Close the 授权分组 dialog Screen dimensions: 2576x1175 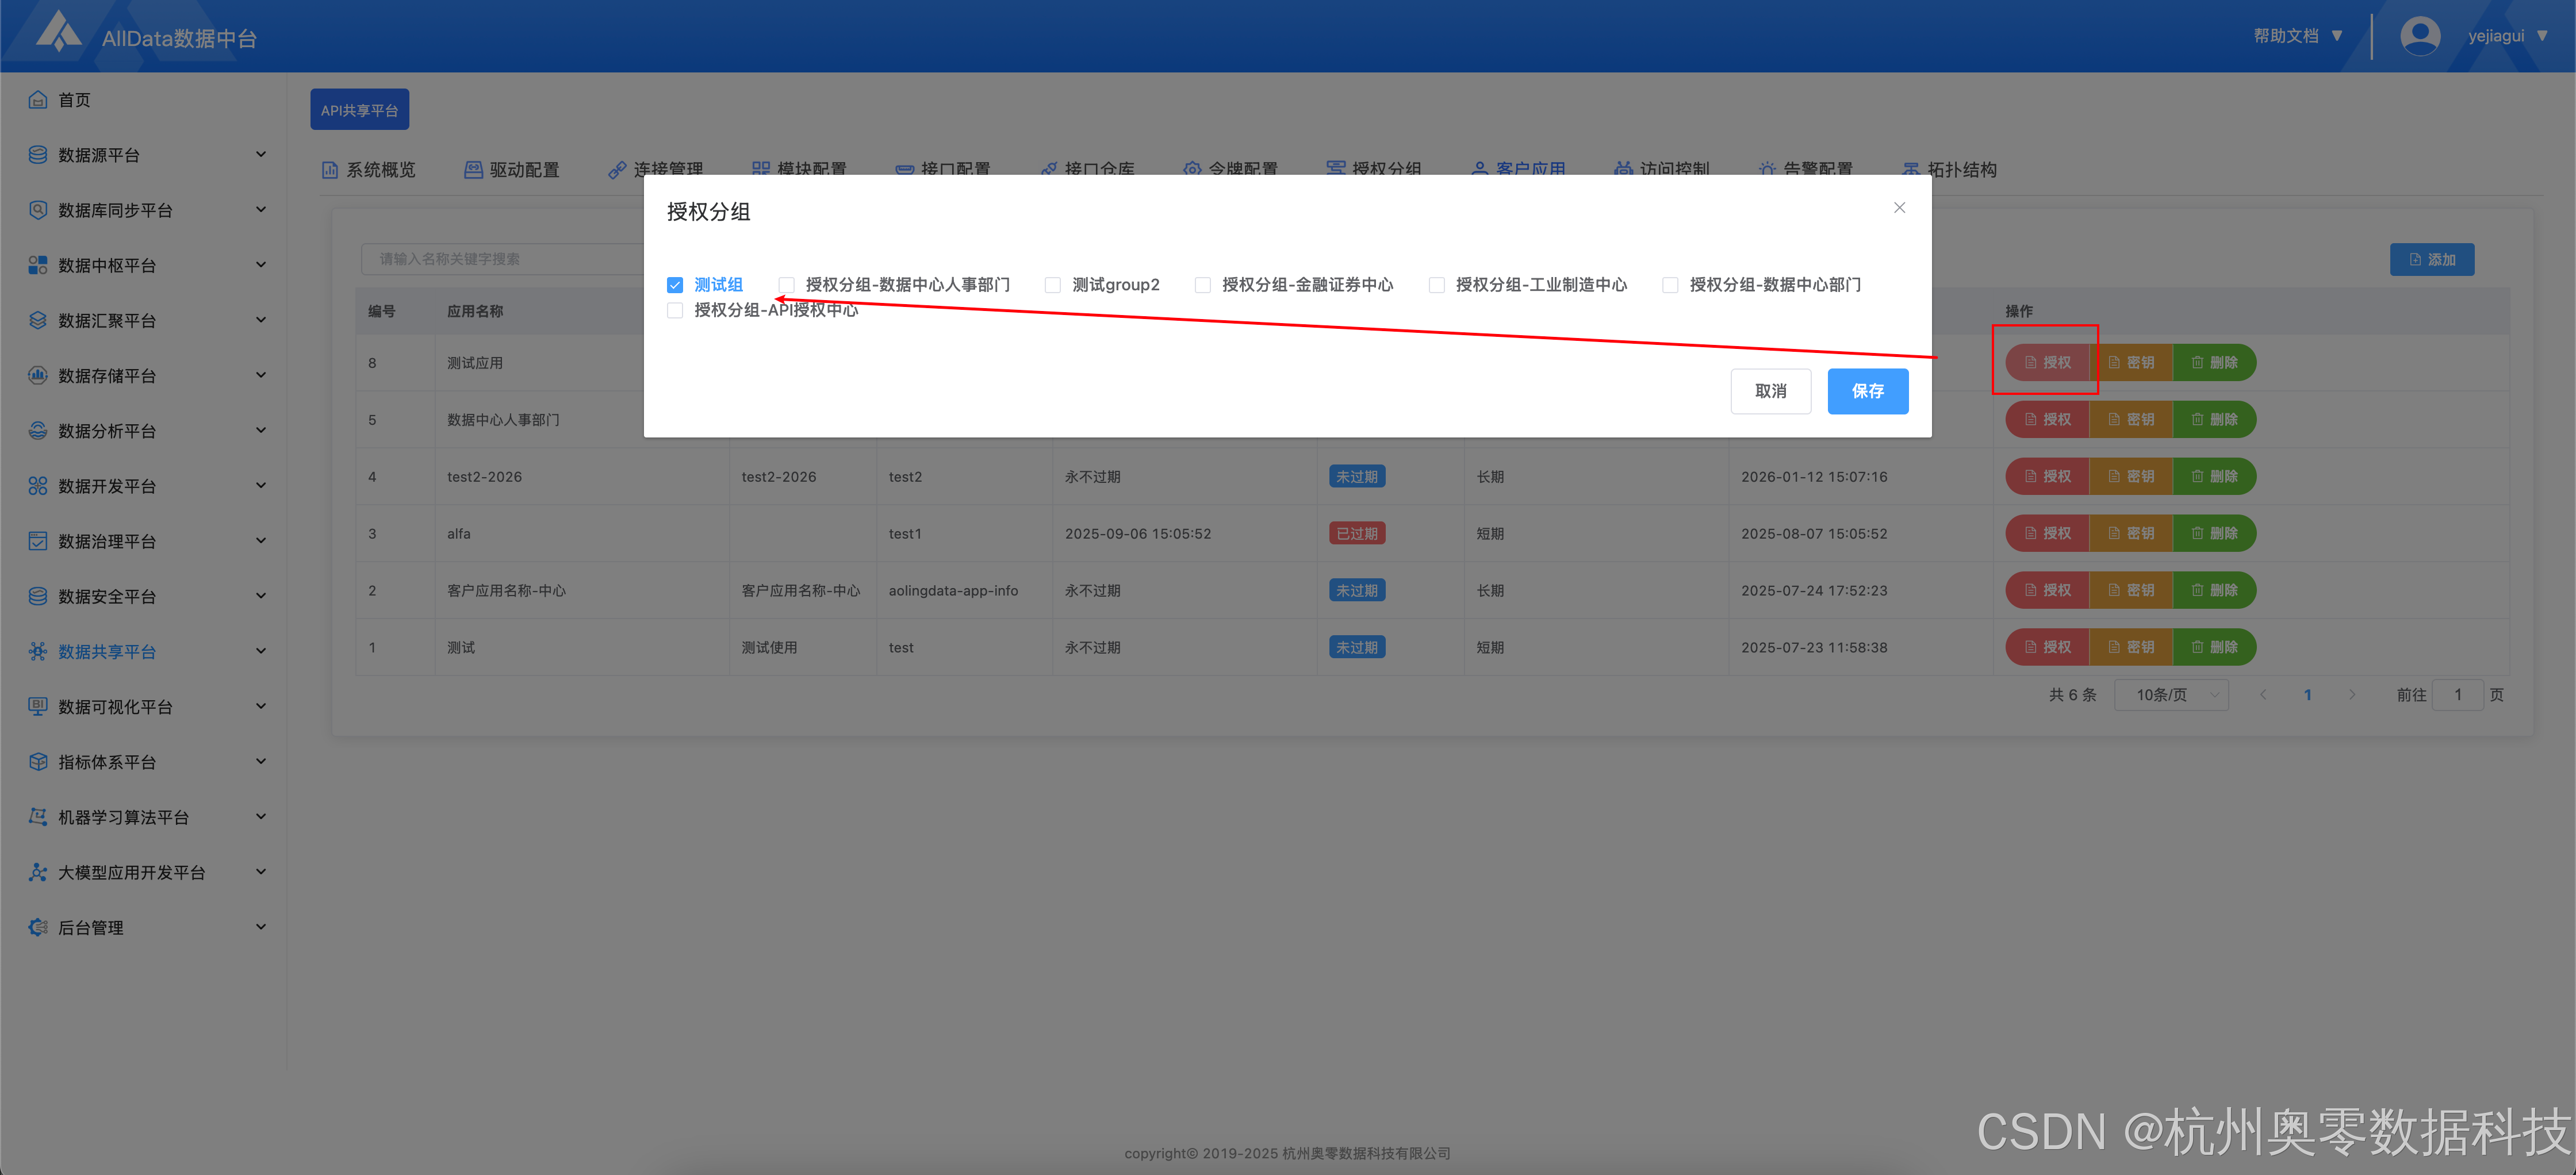point(1899,208)
